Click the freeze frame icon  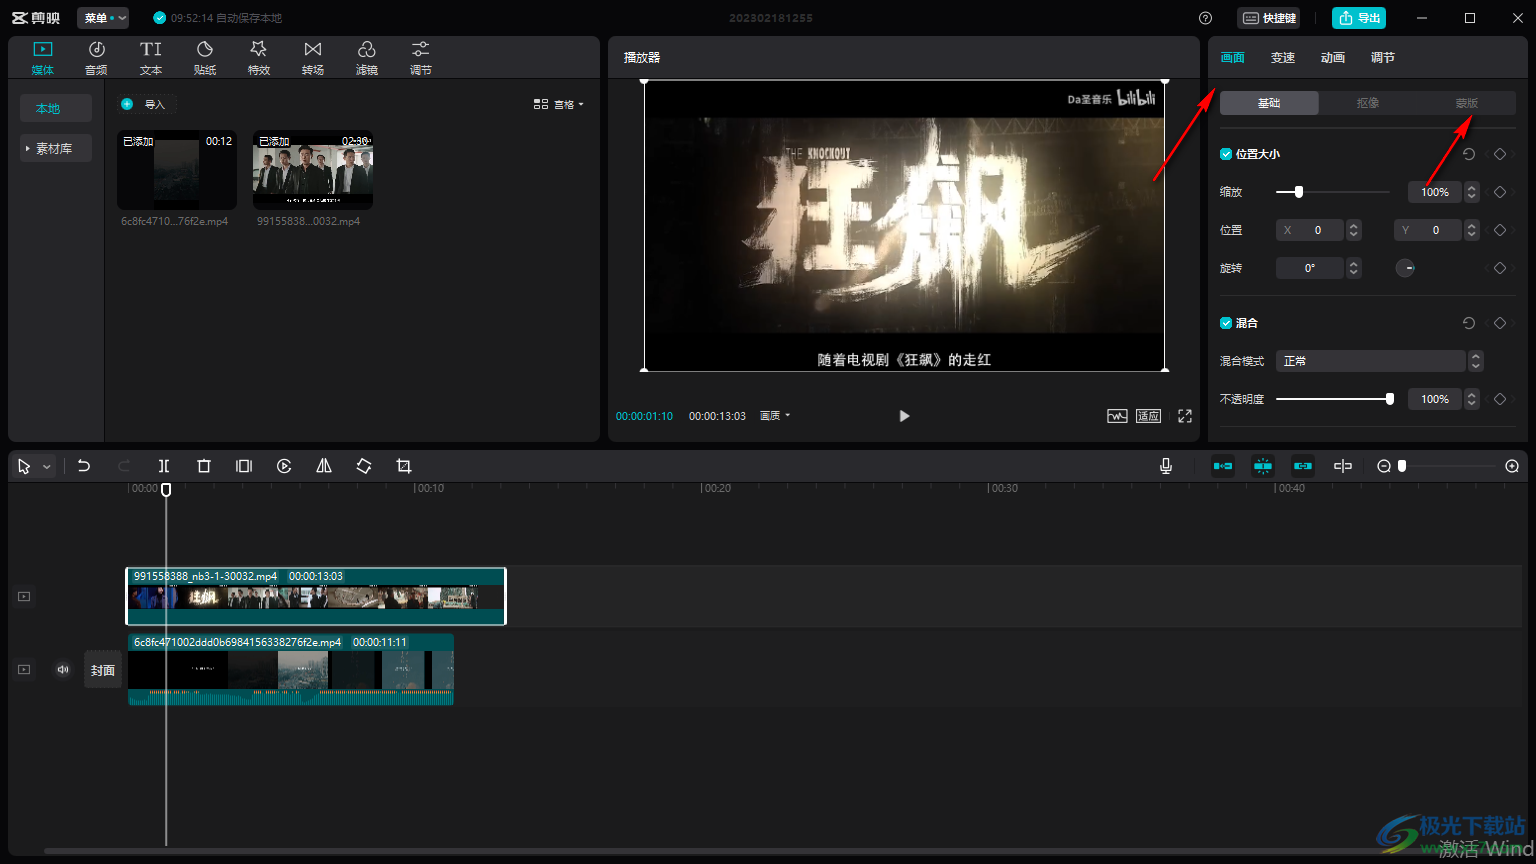[x=244, y=466]
